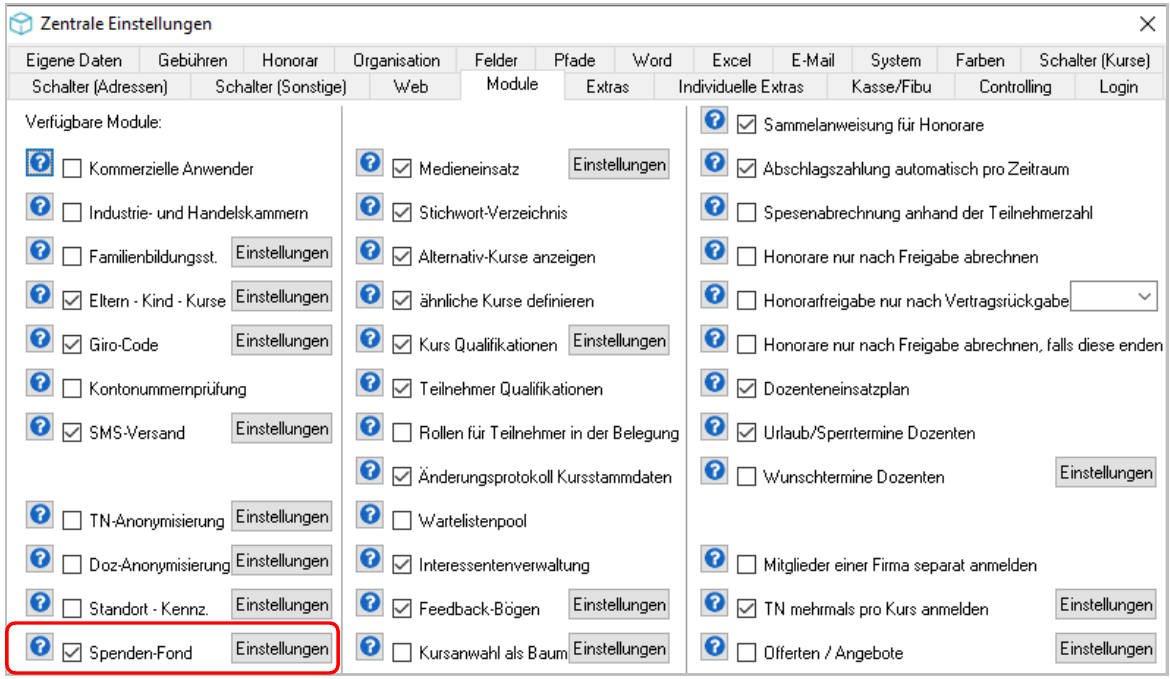
Task: Open the Controlling tab
Action: [x=1015, y=87]
